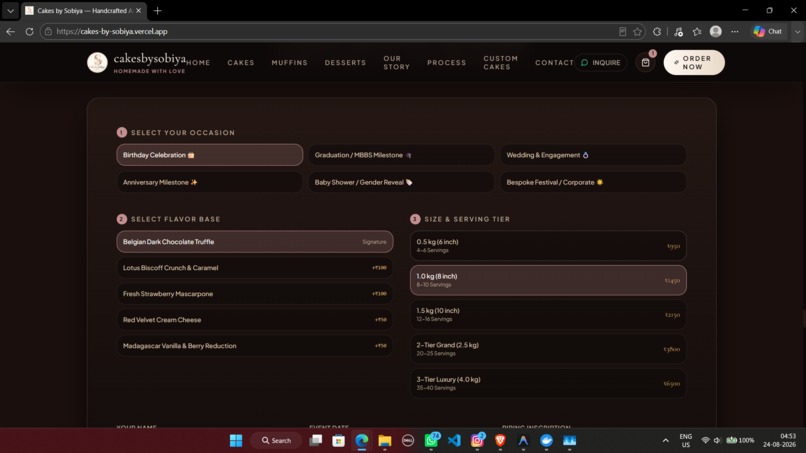Open the tab search dropdown arrow
Viewport: 806px width, 453px height.
pos(10,10)
